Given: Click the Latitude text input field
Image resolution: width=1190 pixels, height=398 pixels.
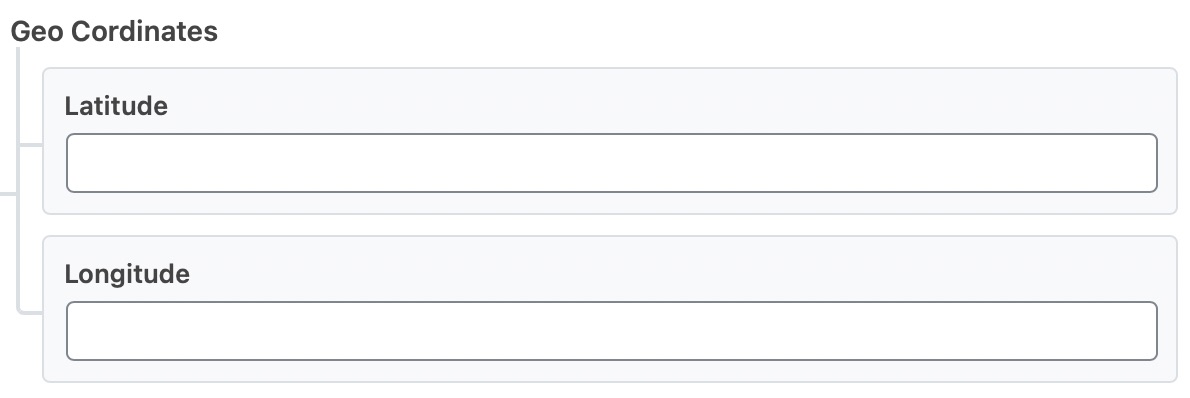Looking at the screenshot, I should (612, 163).
